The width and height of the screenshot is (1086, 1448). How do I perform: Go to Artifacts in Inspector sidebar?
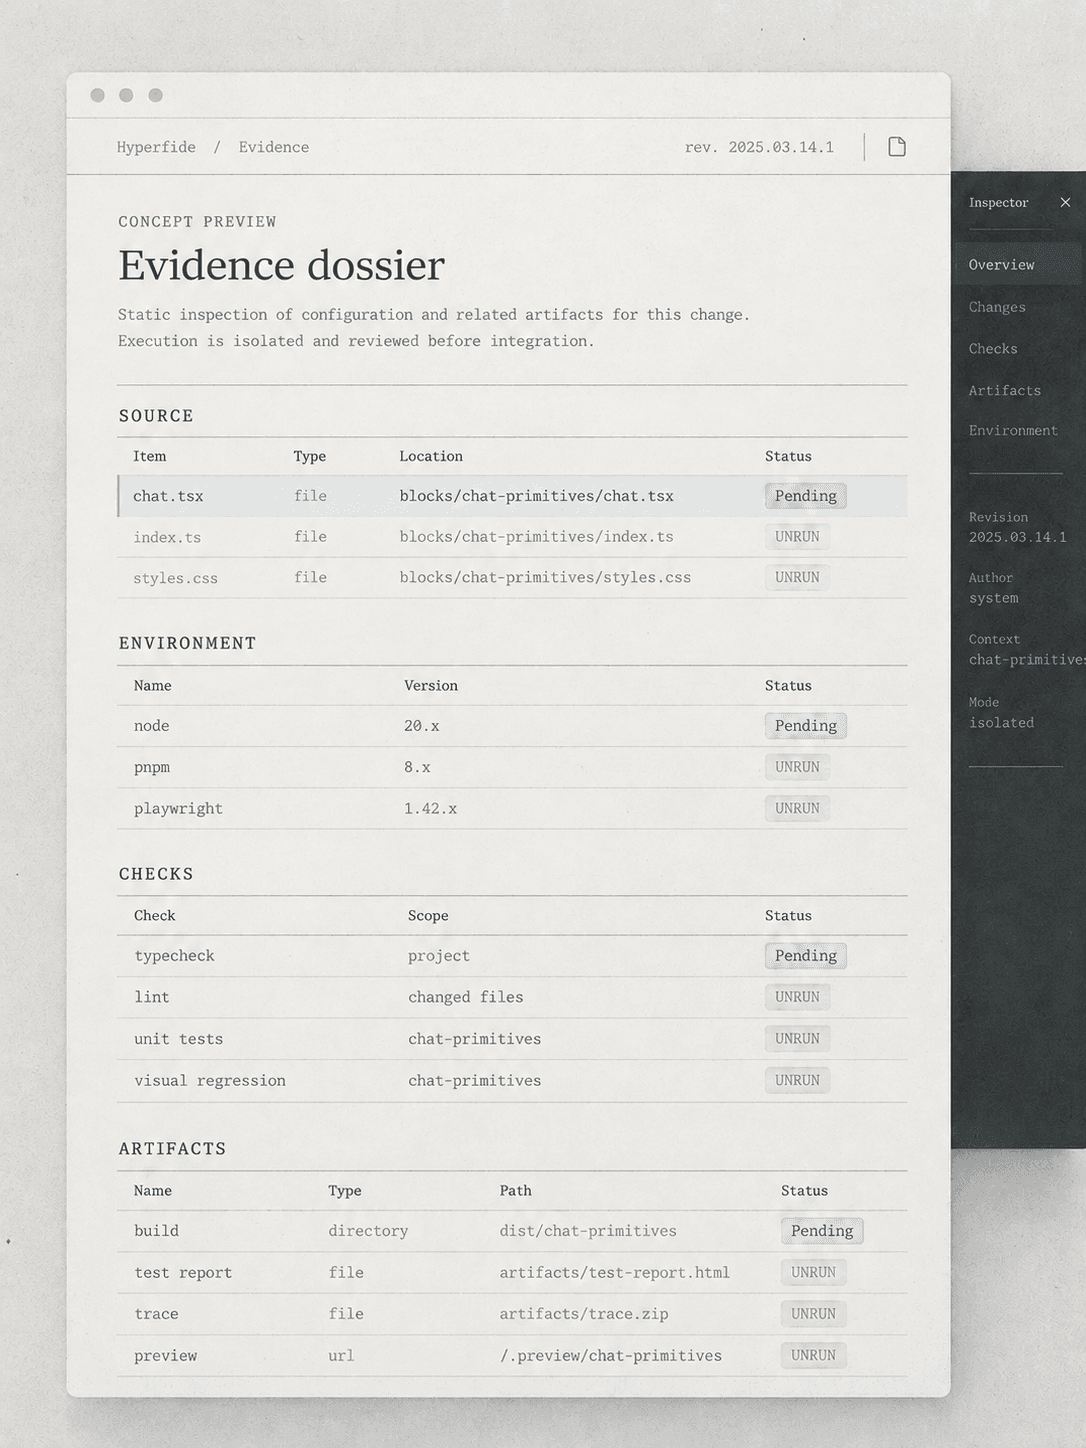coord(1004,391)
